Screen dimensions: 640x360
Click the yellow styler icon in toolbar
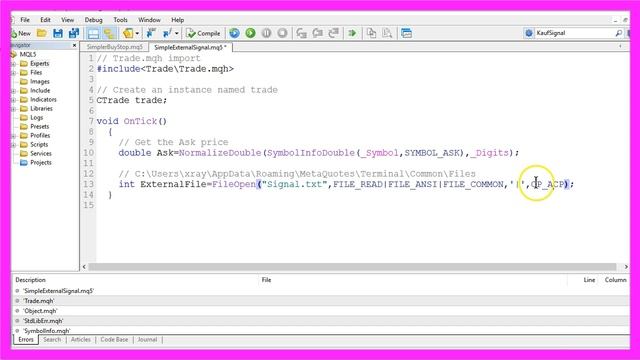pyautogui.click(x=128, y=33)
